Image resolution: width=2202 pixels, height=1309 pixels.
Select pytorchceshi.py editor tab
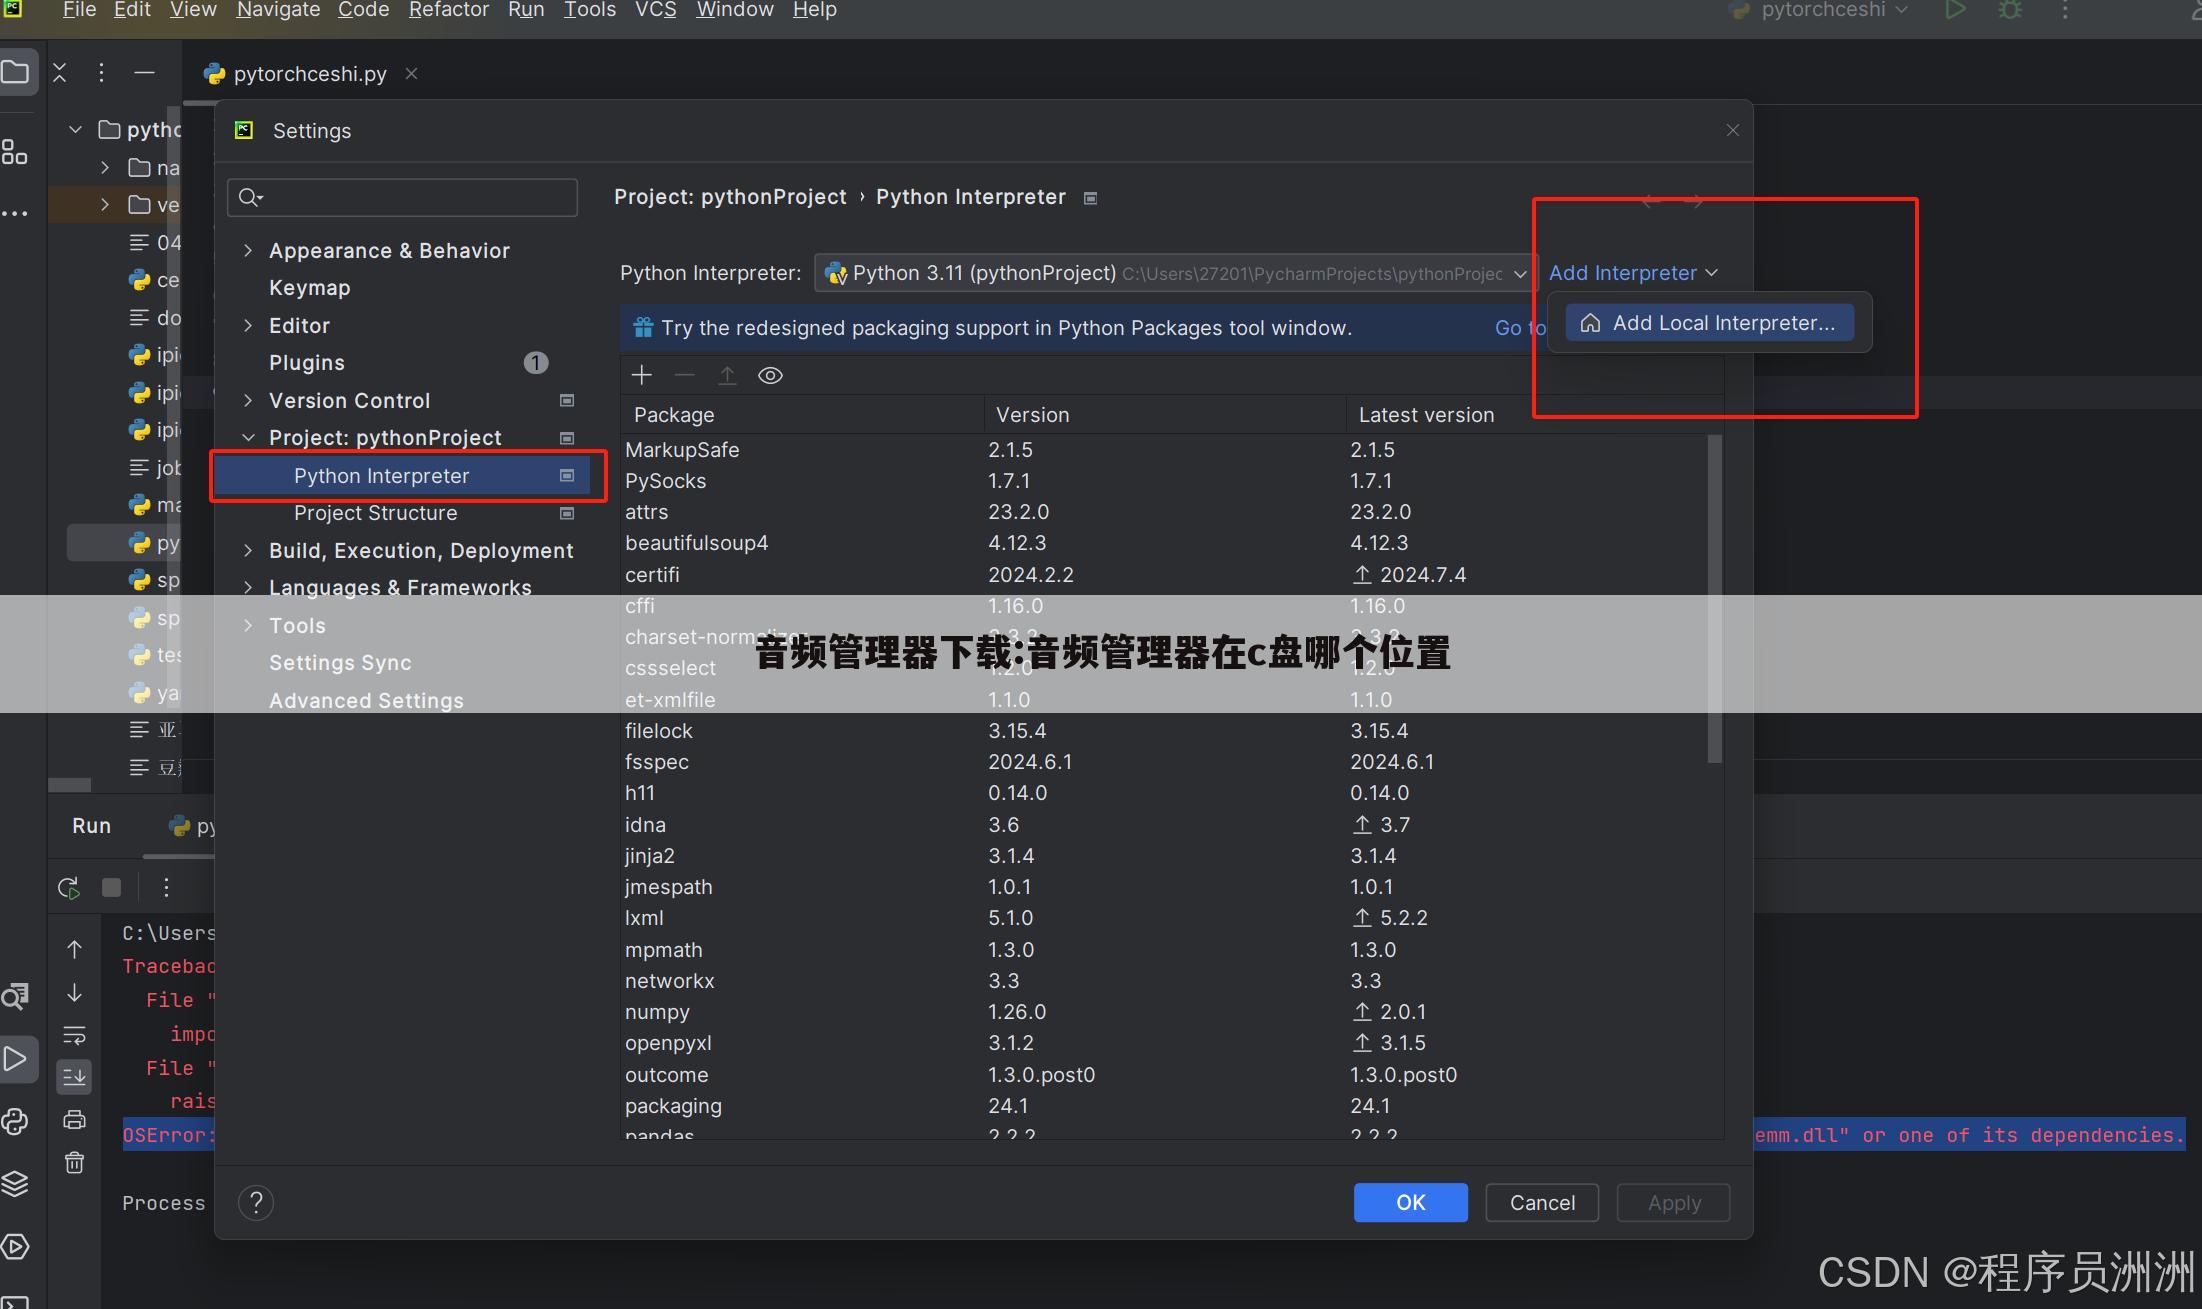pyautogui.click(x=309, y=74)
